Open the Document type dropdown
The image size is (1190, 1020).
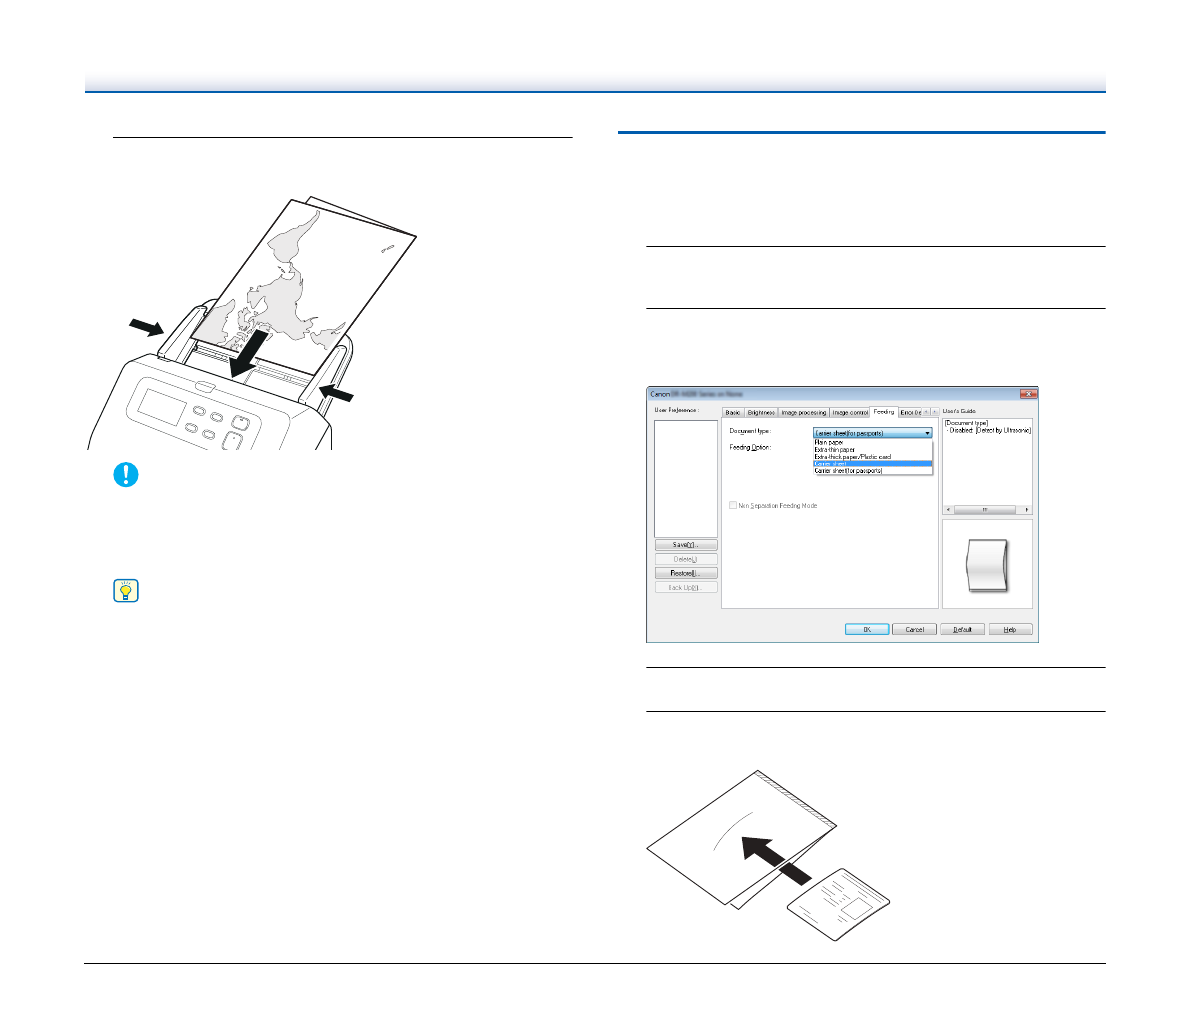[x=872, y=433]
